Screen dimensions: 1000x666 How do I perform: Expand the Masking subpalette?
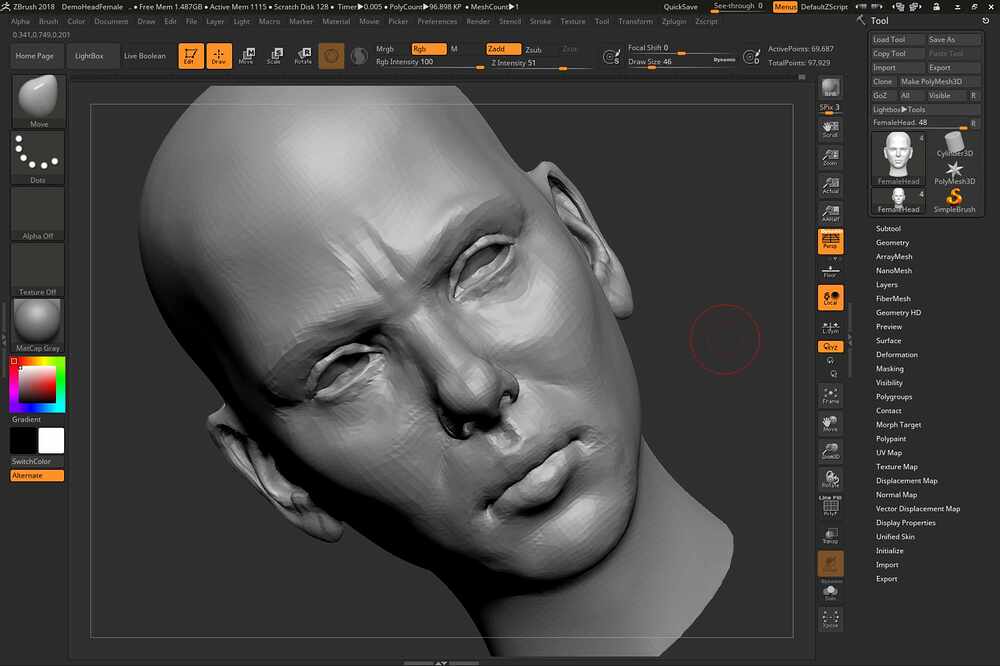[890, 369]
